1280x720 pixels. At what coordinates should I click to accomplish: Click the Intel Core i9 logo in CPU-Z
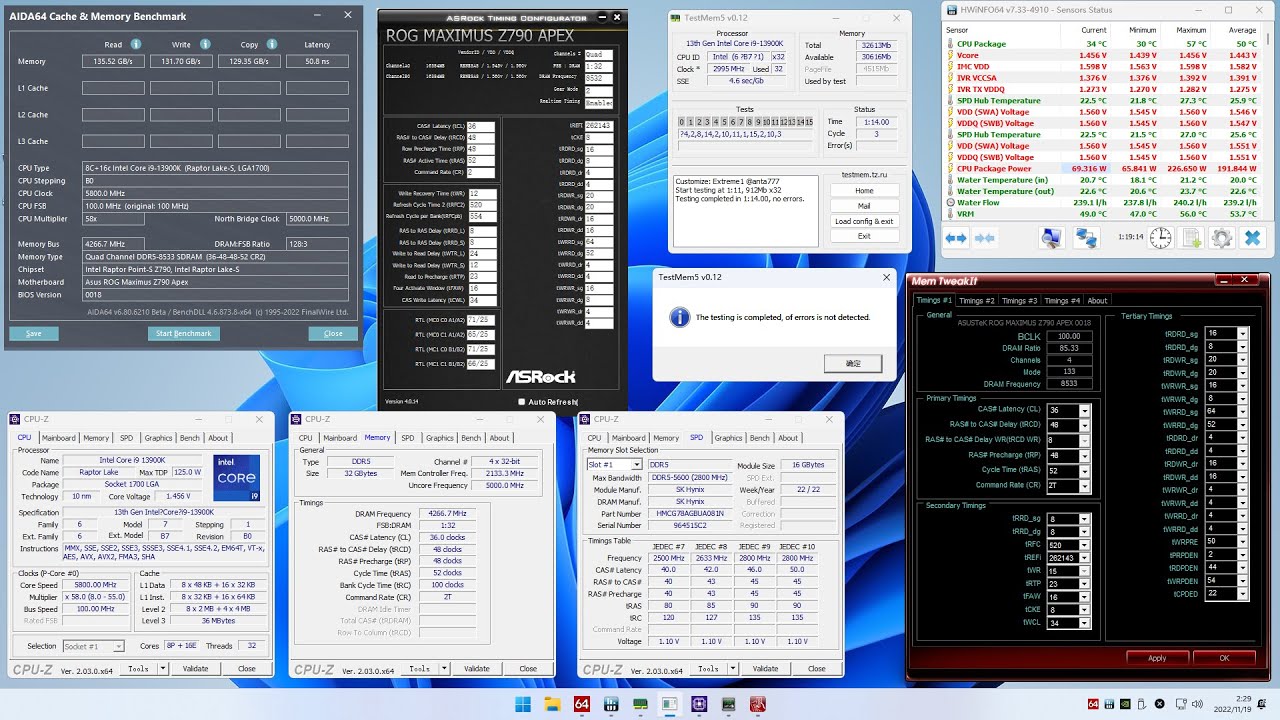coord(236,478)
